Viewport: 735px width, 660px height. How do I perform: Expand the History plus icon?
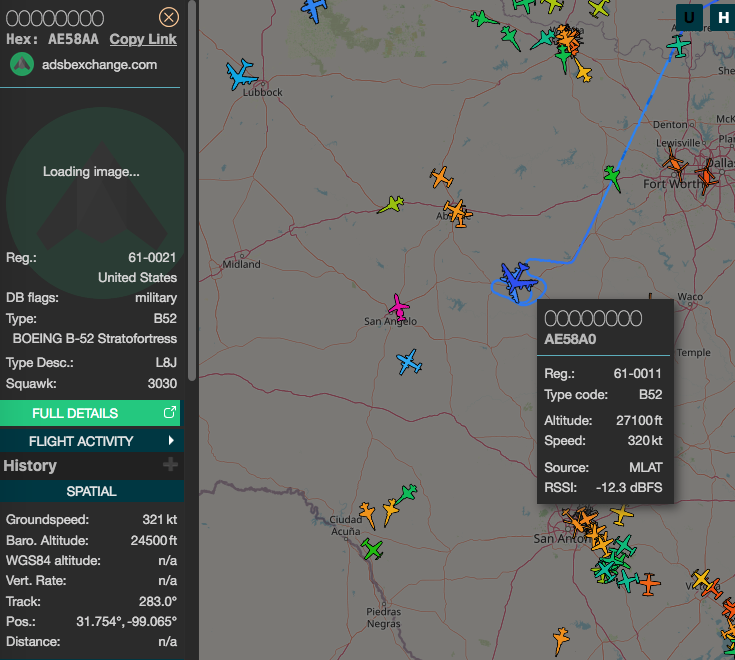170,465
